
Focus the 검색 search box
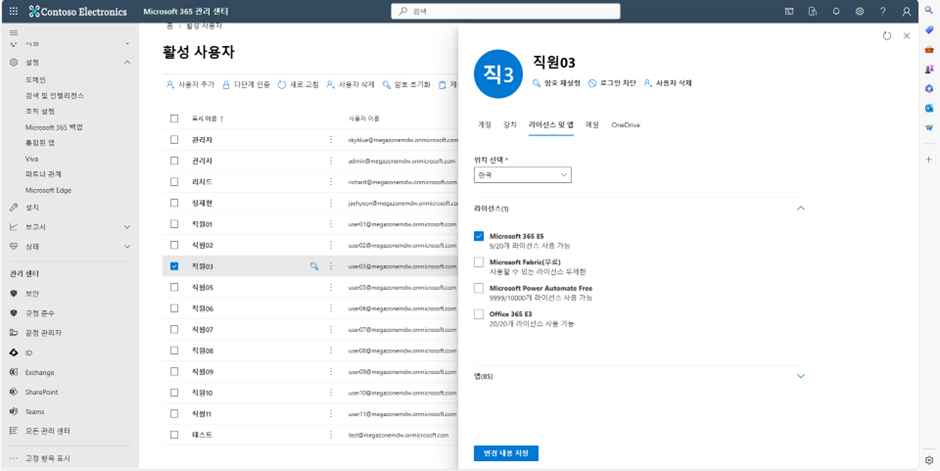pos(506,11)
